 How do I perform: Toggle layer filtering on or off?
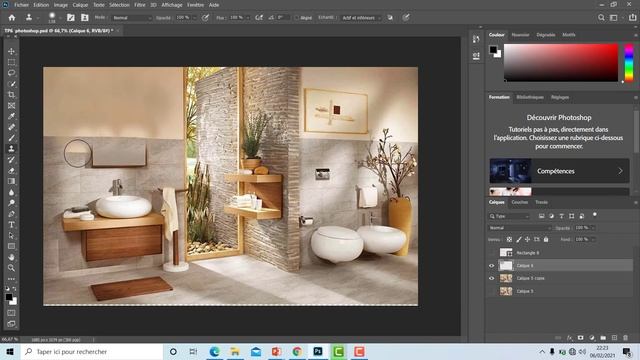[x=595, y=214]
